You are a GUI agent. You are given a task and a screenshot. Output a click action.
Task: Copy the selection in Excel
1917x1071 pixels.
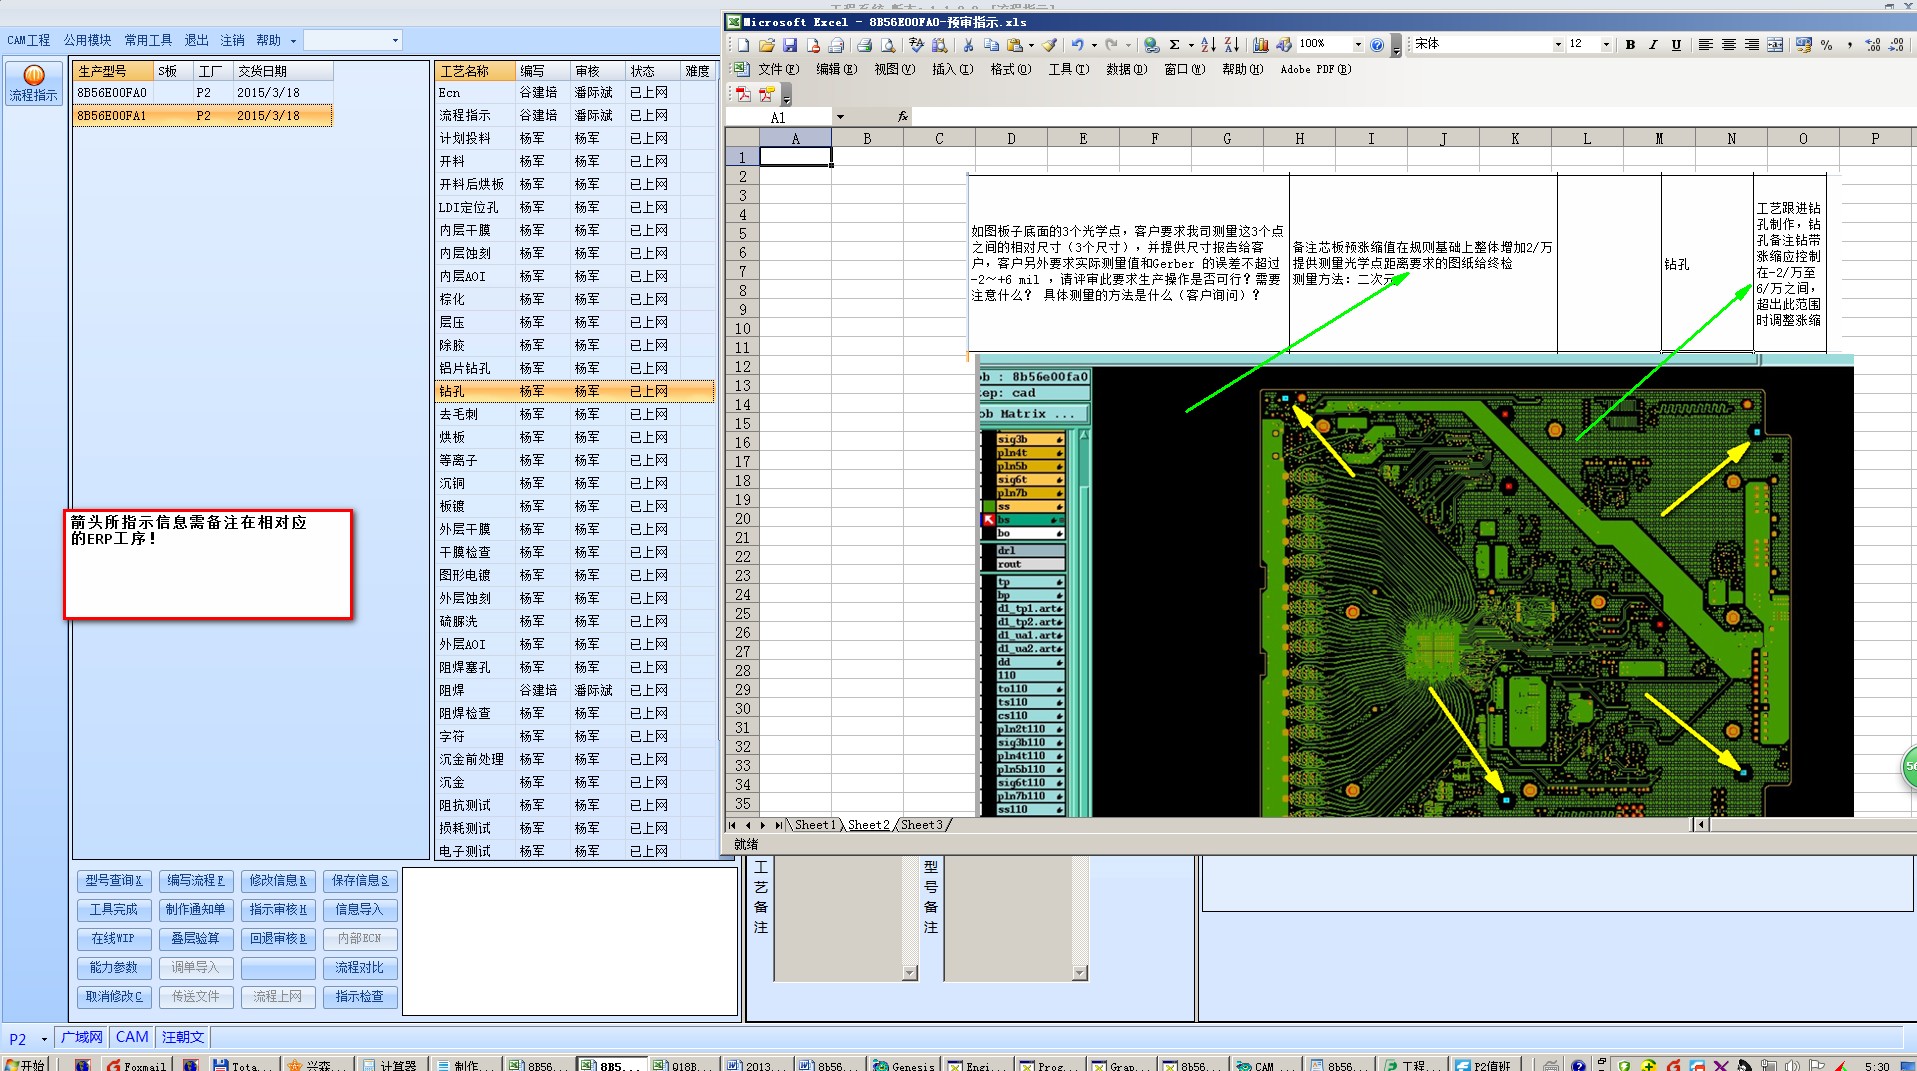point(991,45)
